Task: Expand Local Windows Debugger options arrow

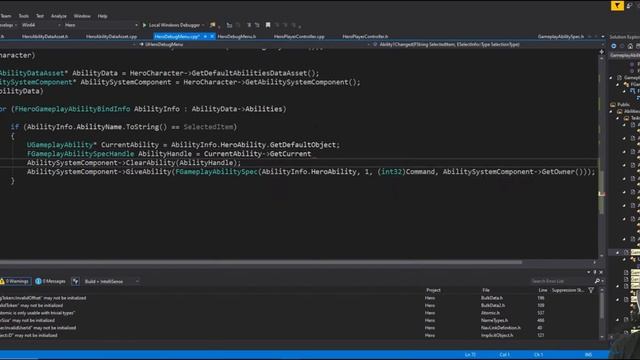Action: pyautogui.click(x=203, y=25)
